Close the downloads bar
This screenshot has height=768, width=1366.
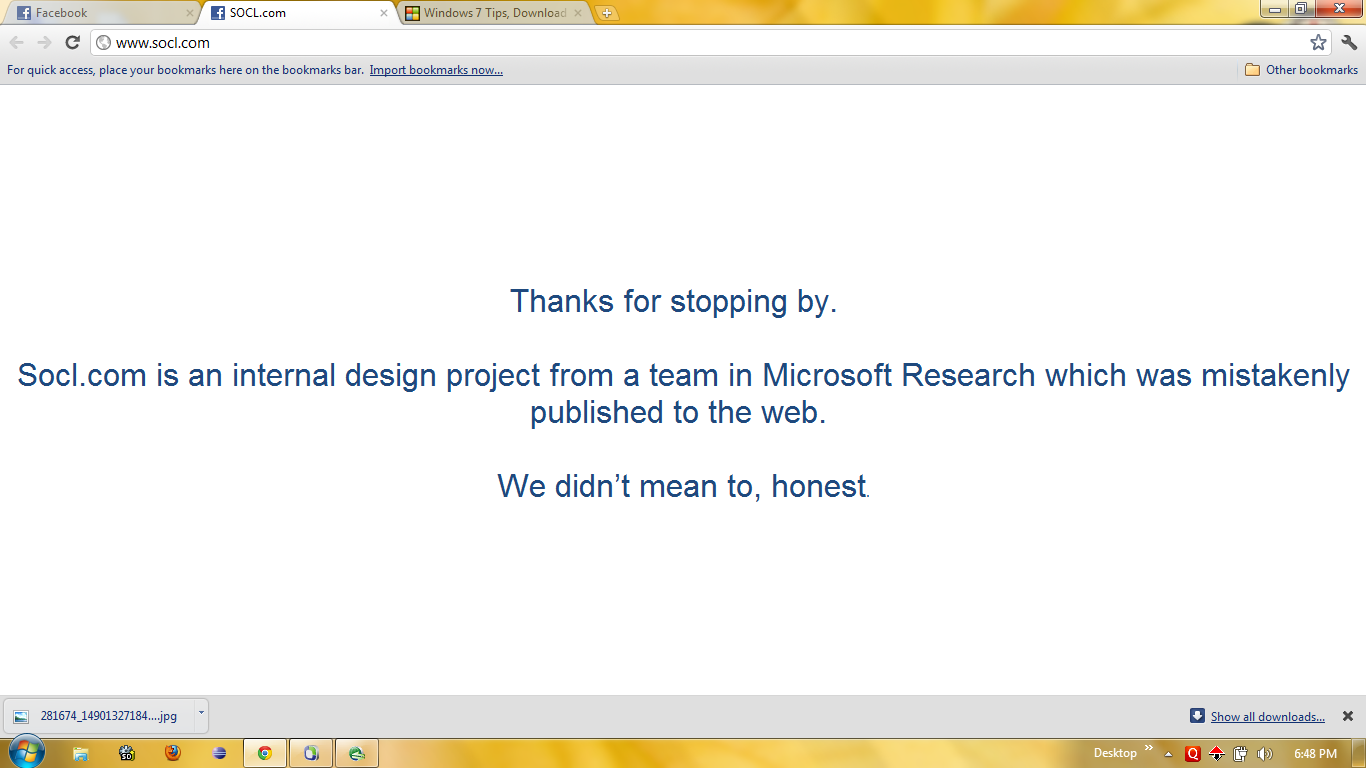1348,716
